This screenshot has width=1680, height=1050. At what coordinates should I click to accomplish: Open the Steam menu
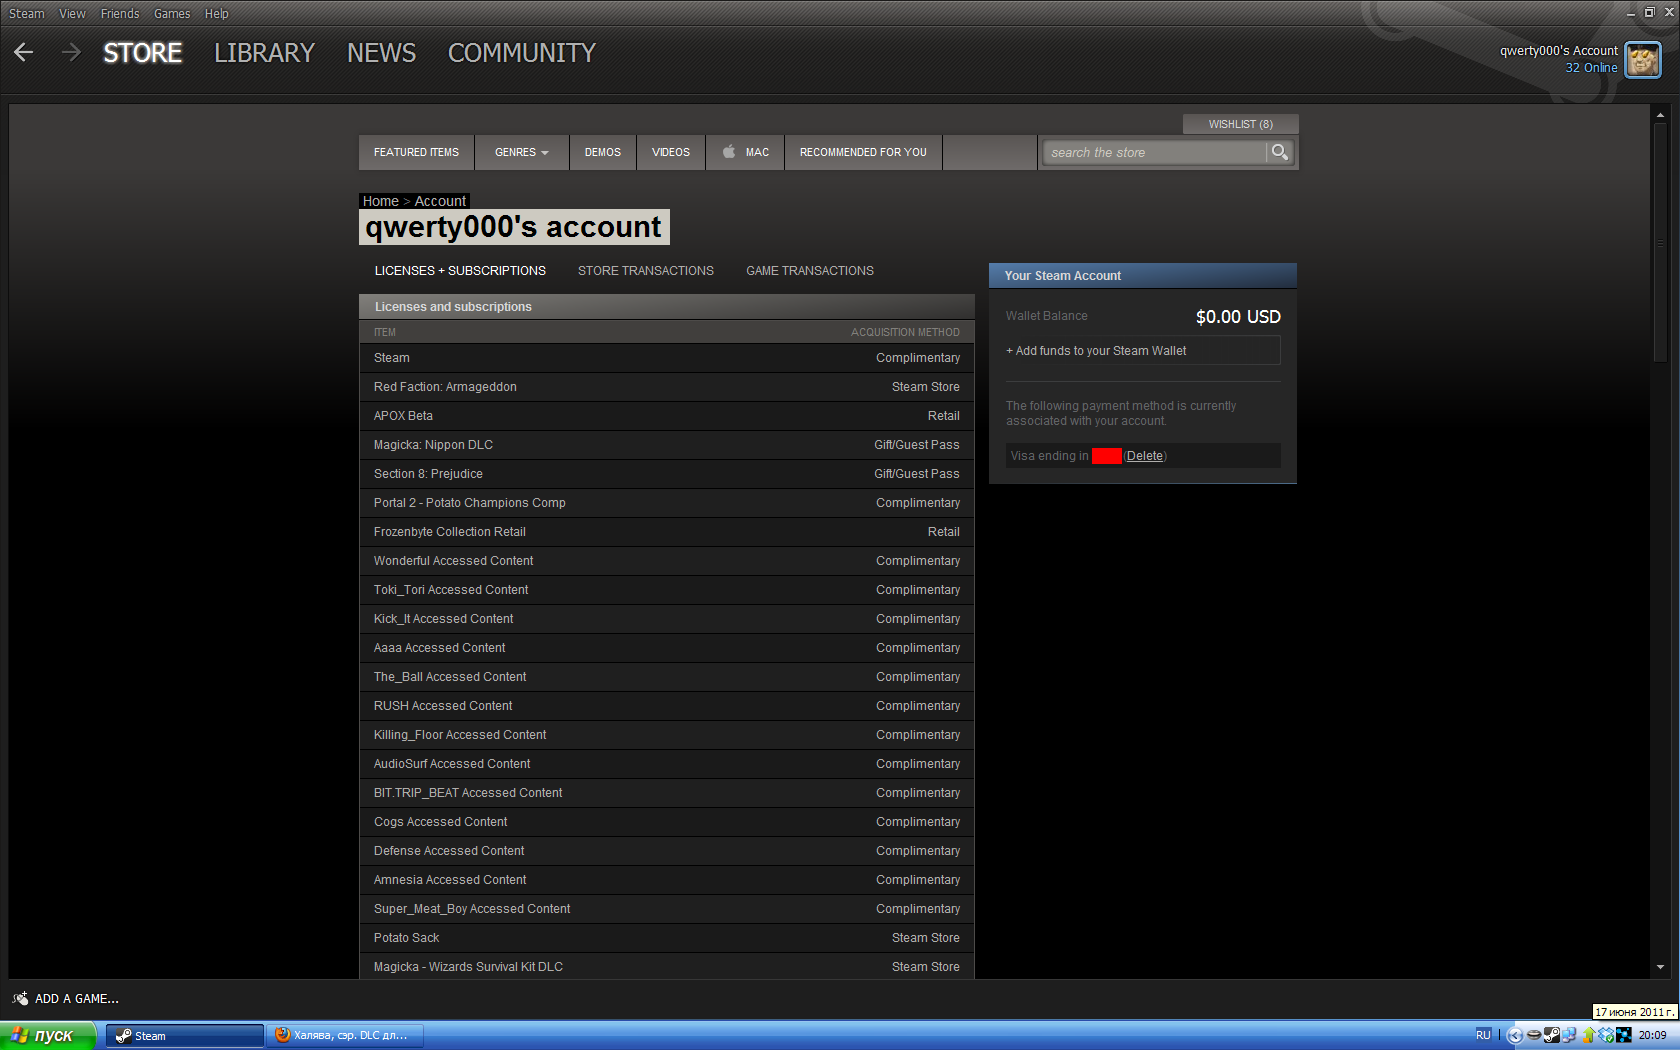tap(27, 13)
